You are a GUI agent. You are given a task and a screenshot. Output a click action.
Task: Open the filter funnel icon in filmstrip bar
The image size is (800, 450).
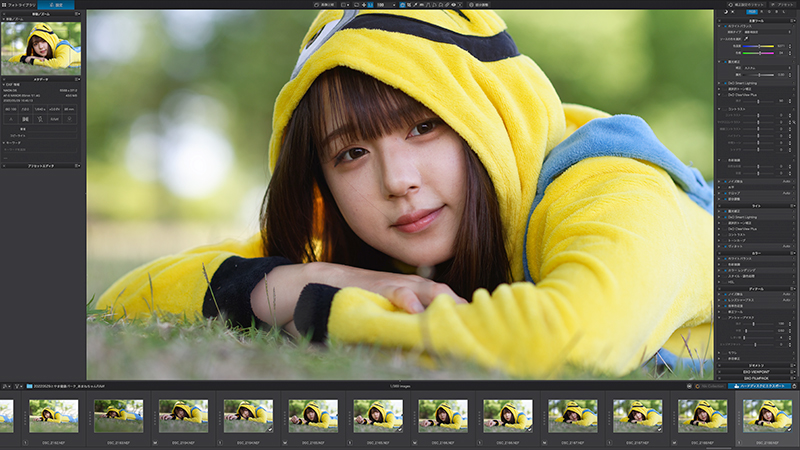coord(17,386)
